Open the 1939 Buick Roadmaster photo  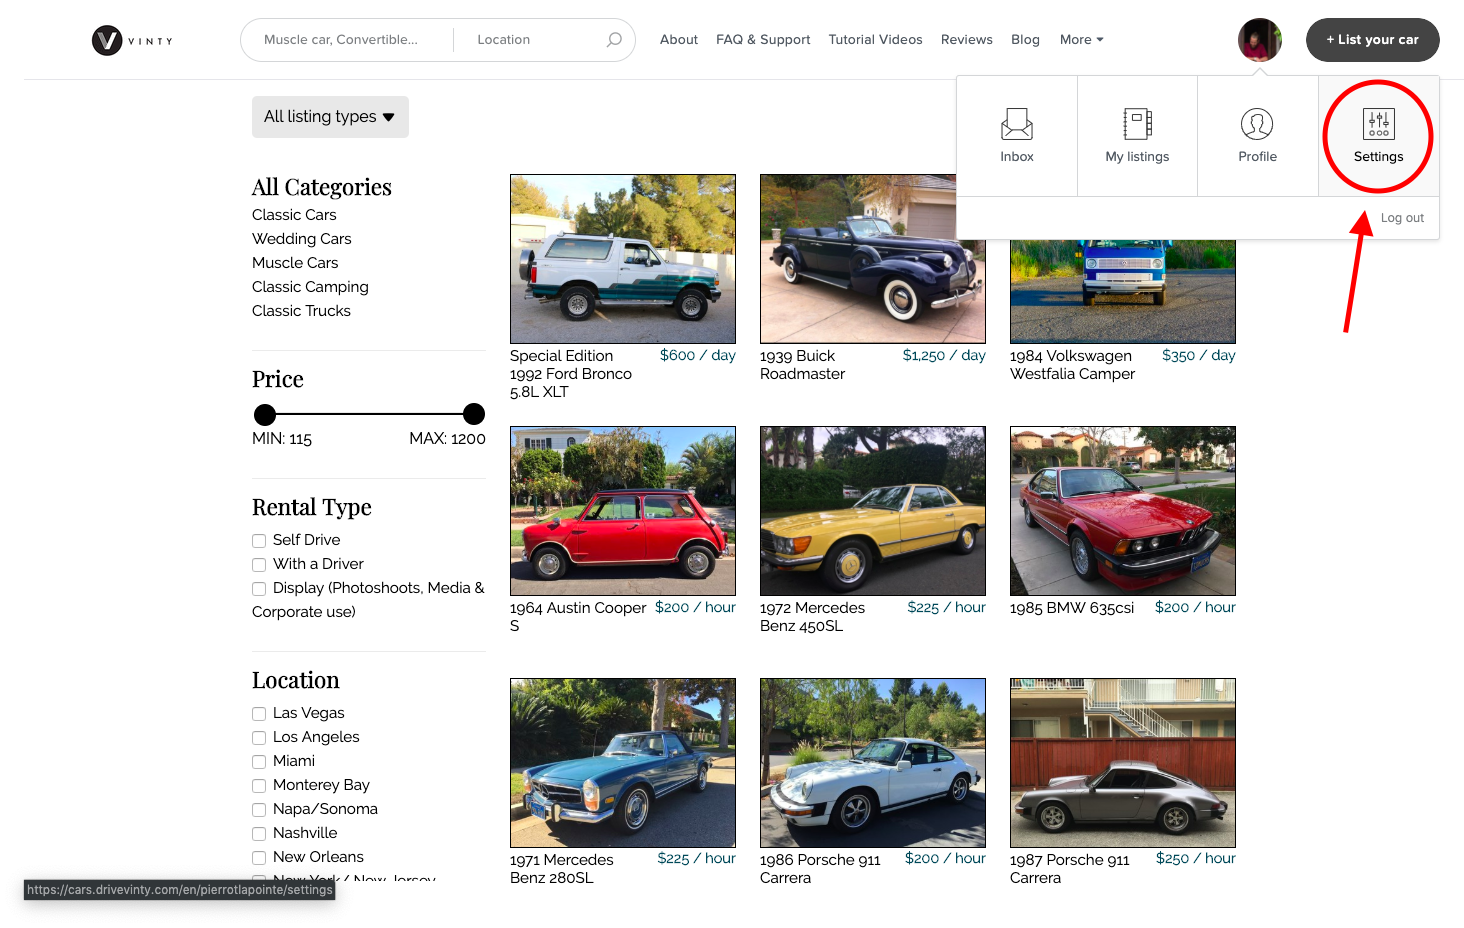pos(873,259)
